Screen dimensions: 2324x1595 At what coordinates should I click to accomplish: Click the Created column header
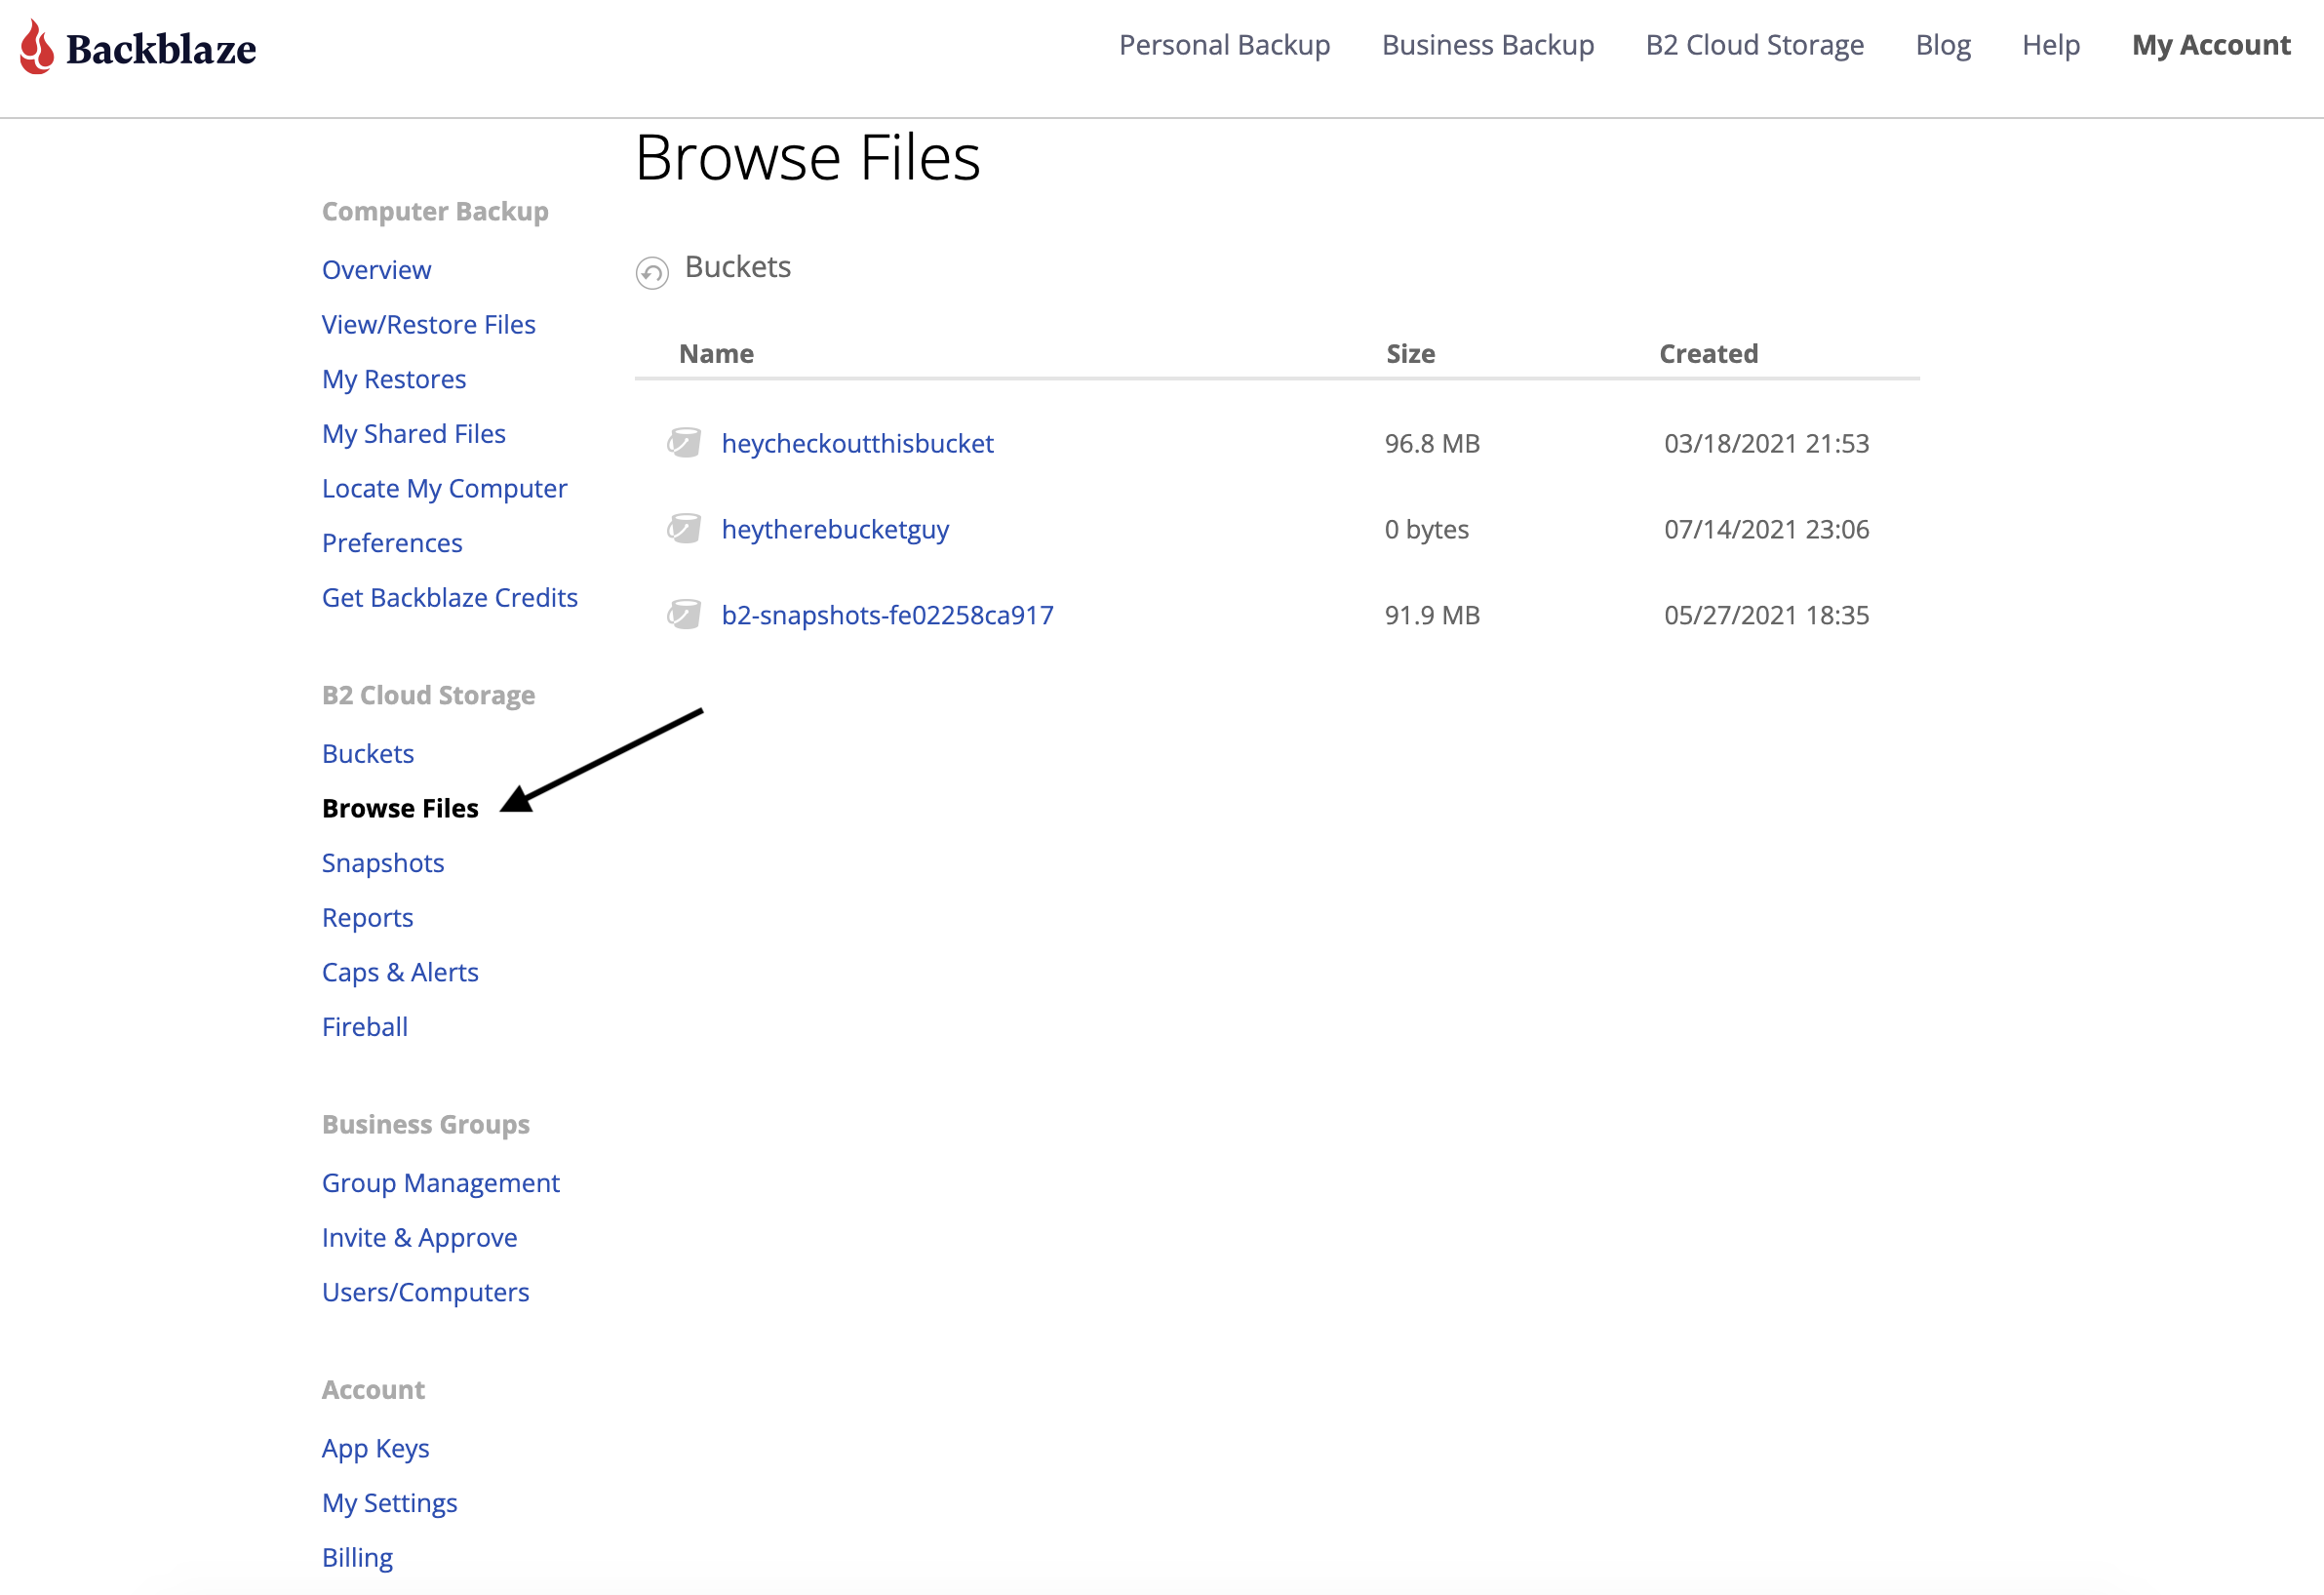tap(1709, 353)
